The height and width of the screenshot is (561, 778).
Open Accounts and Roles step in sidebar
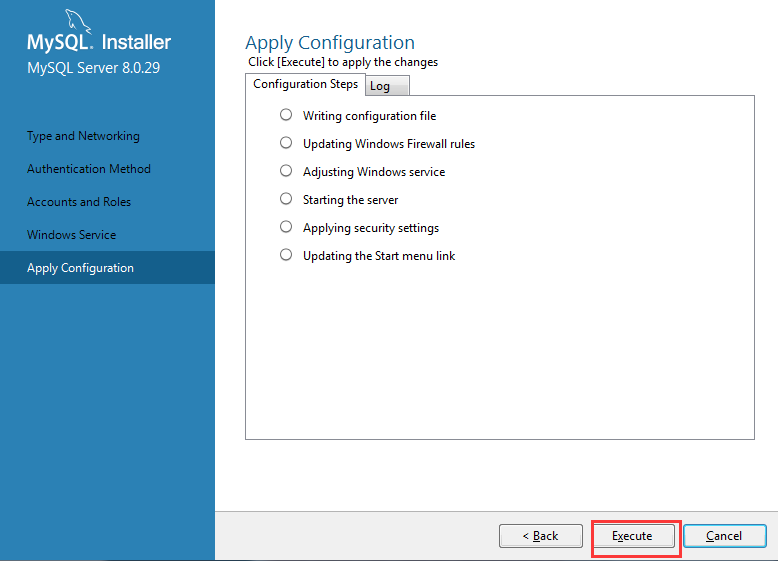click(79, 202)
